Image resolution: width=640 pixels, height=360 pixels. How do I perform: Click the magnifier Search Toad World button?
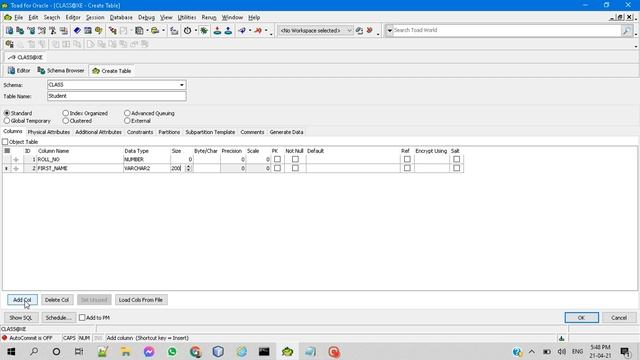pos(627,30)
